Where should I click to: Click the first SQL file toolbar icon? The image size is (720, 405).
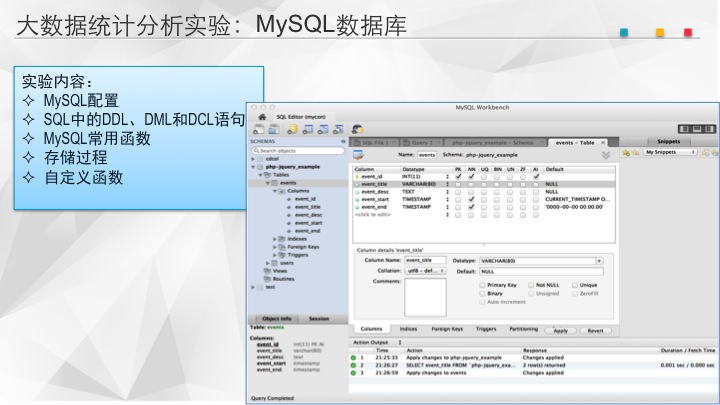click(x=257, y=129)
